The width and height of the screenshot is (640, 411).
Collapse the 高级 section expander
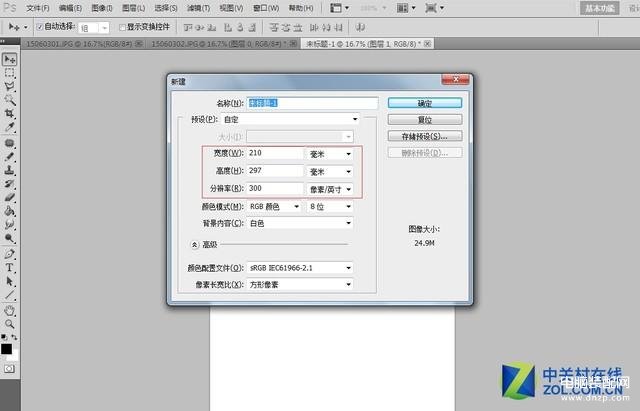(x=195, y=244)
